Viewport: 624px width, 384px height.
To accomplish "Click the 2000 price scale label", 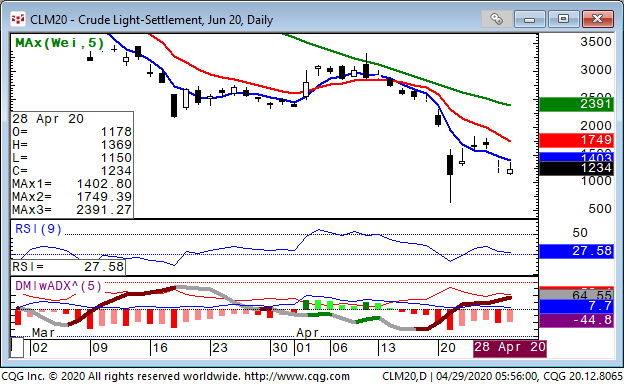I will [596, 125].
